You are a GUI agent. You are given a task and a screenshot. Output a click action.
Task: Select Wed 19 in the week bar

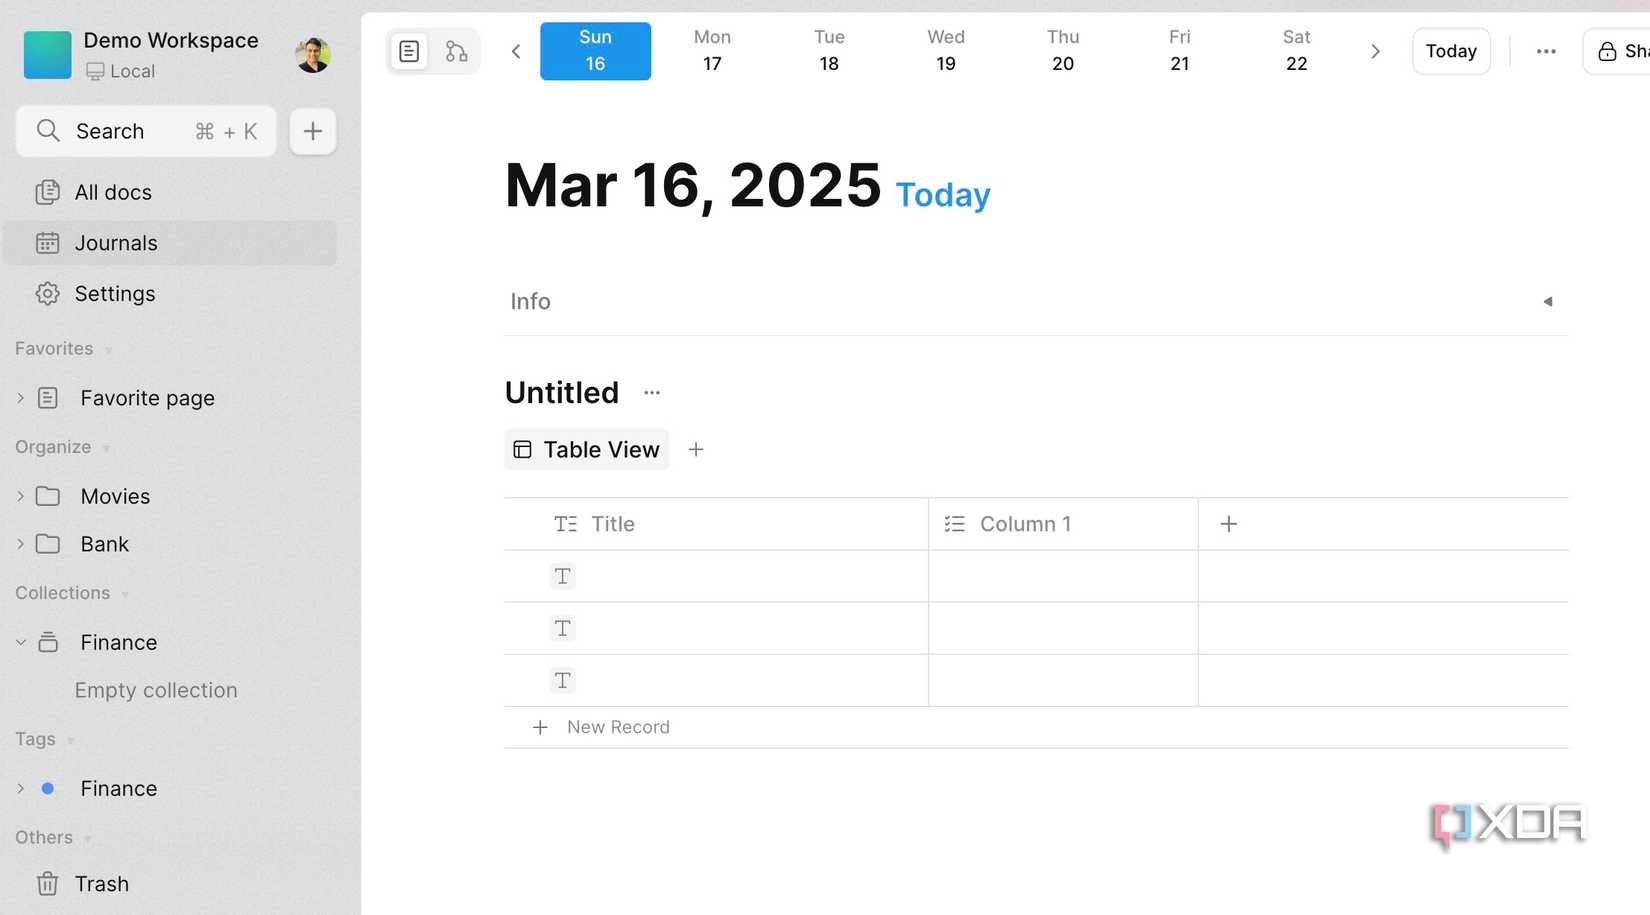tap(946, 51)
